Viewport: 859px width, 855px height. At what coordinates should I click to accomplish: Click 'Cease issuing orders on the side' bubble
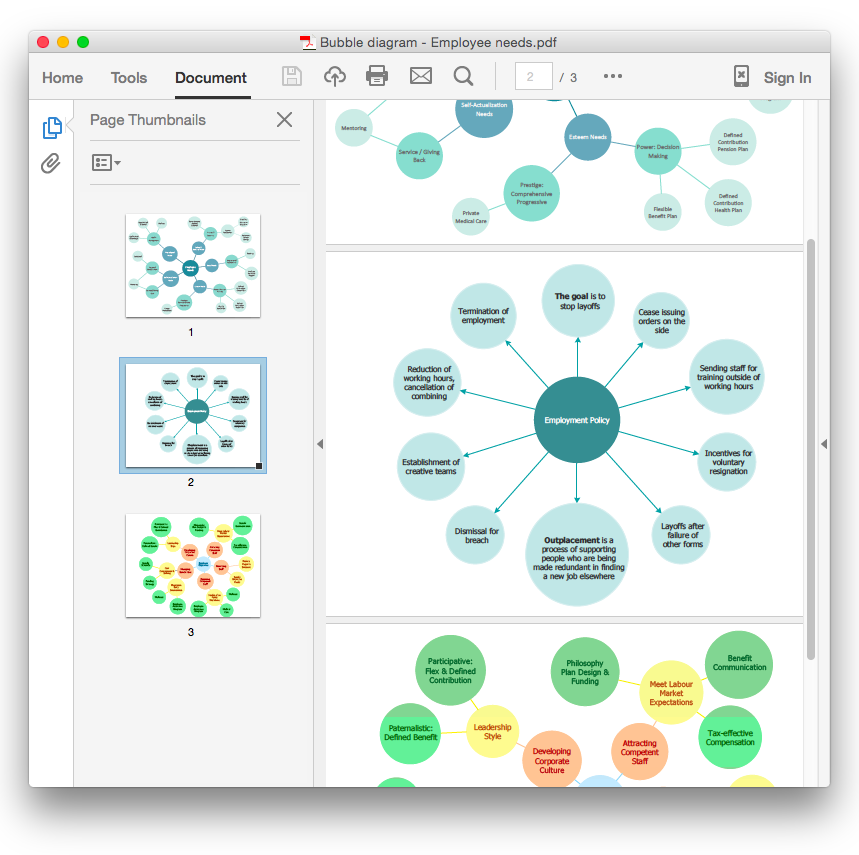click(661, 321)
